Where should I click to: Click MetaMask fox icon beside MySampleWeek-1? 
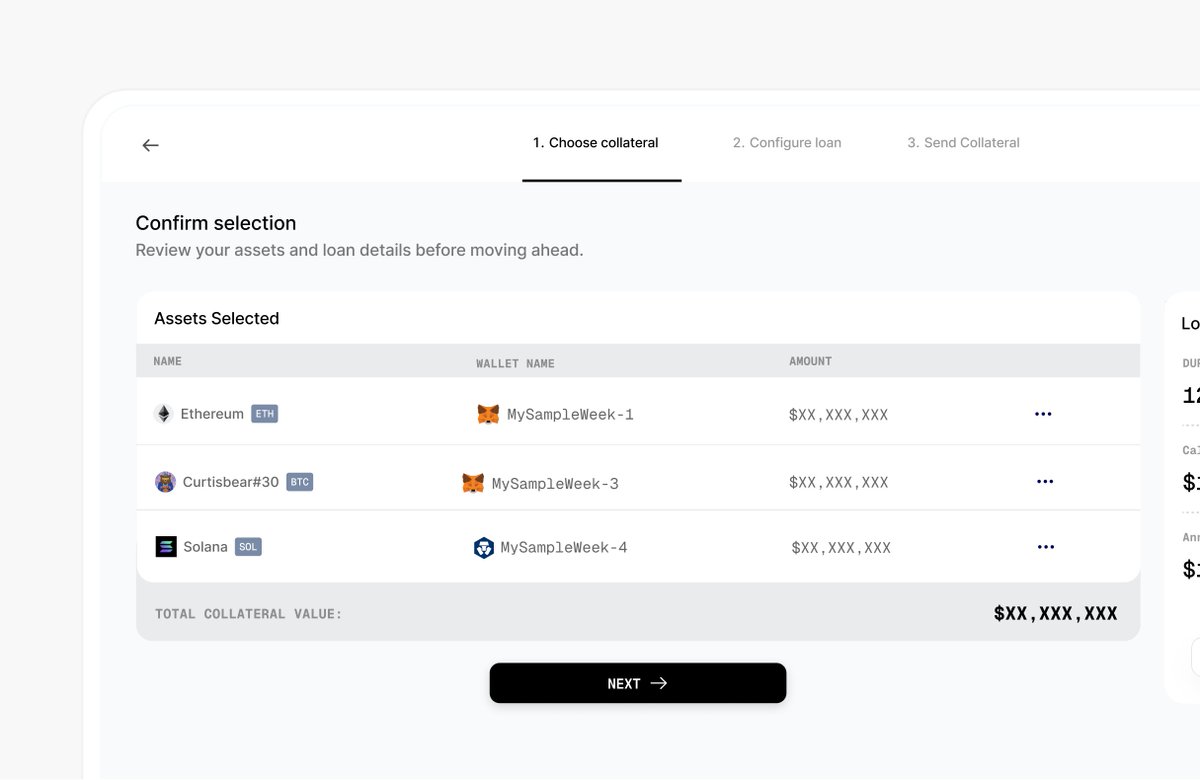(x=488, y=414)
